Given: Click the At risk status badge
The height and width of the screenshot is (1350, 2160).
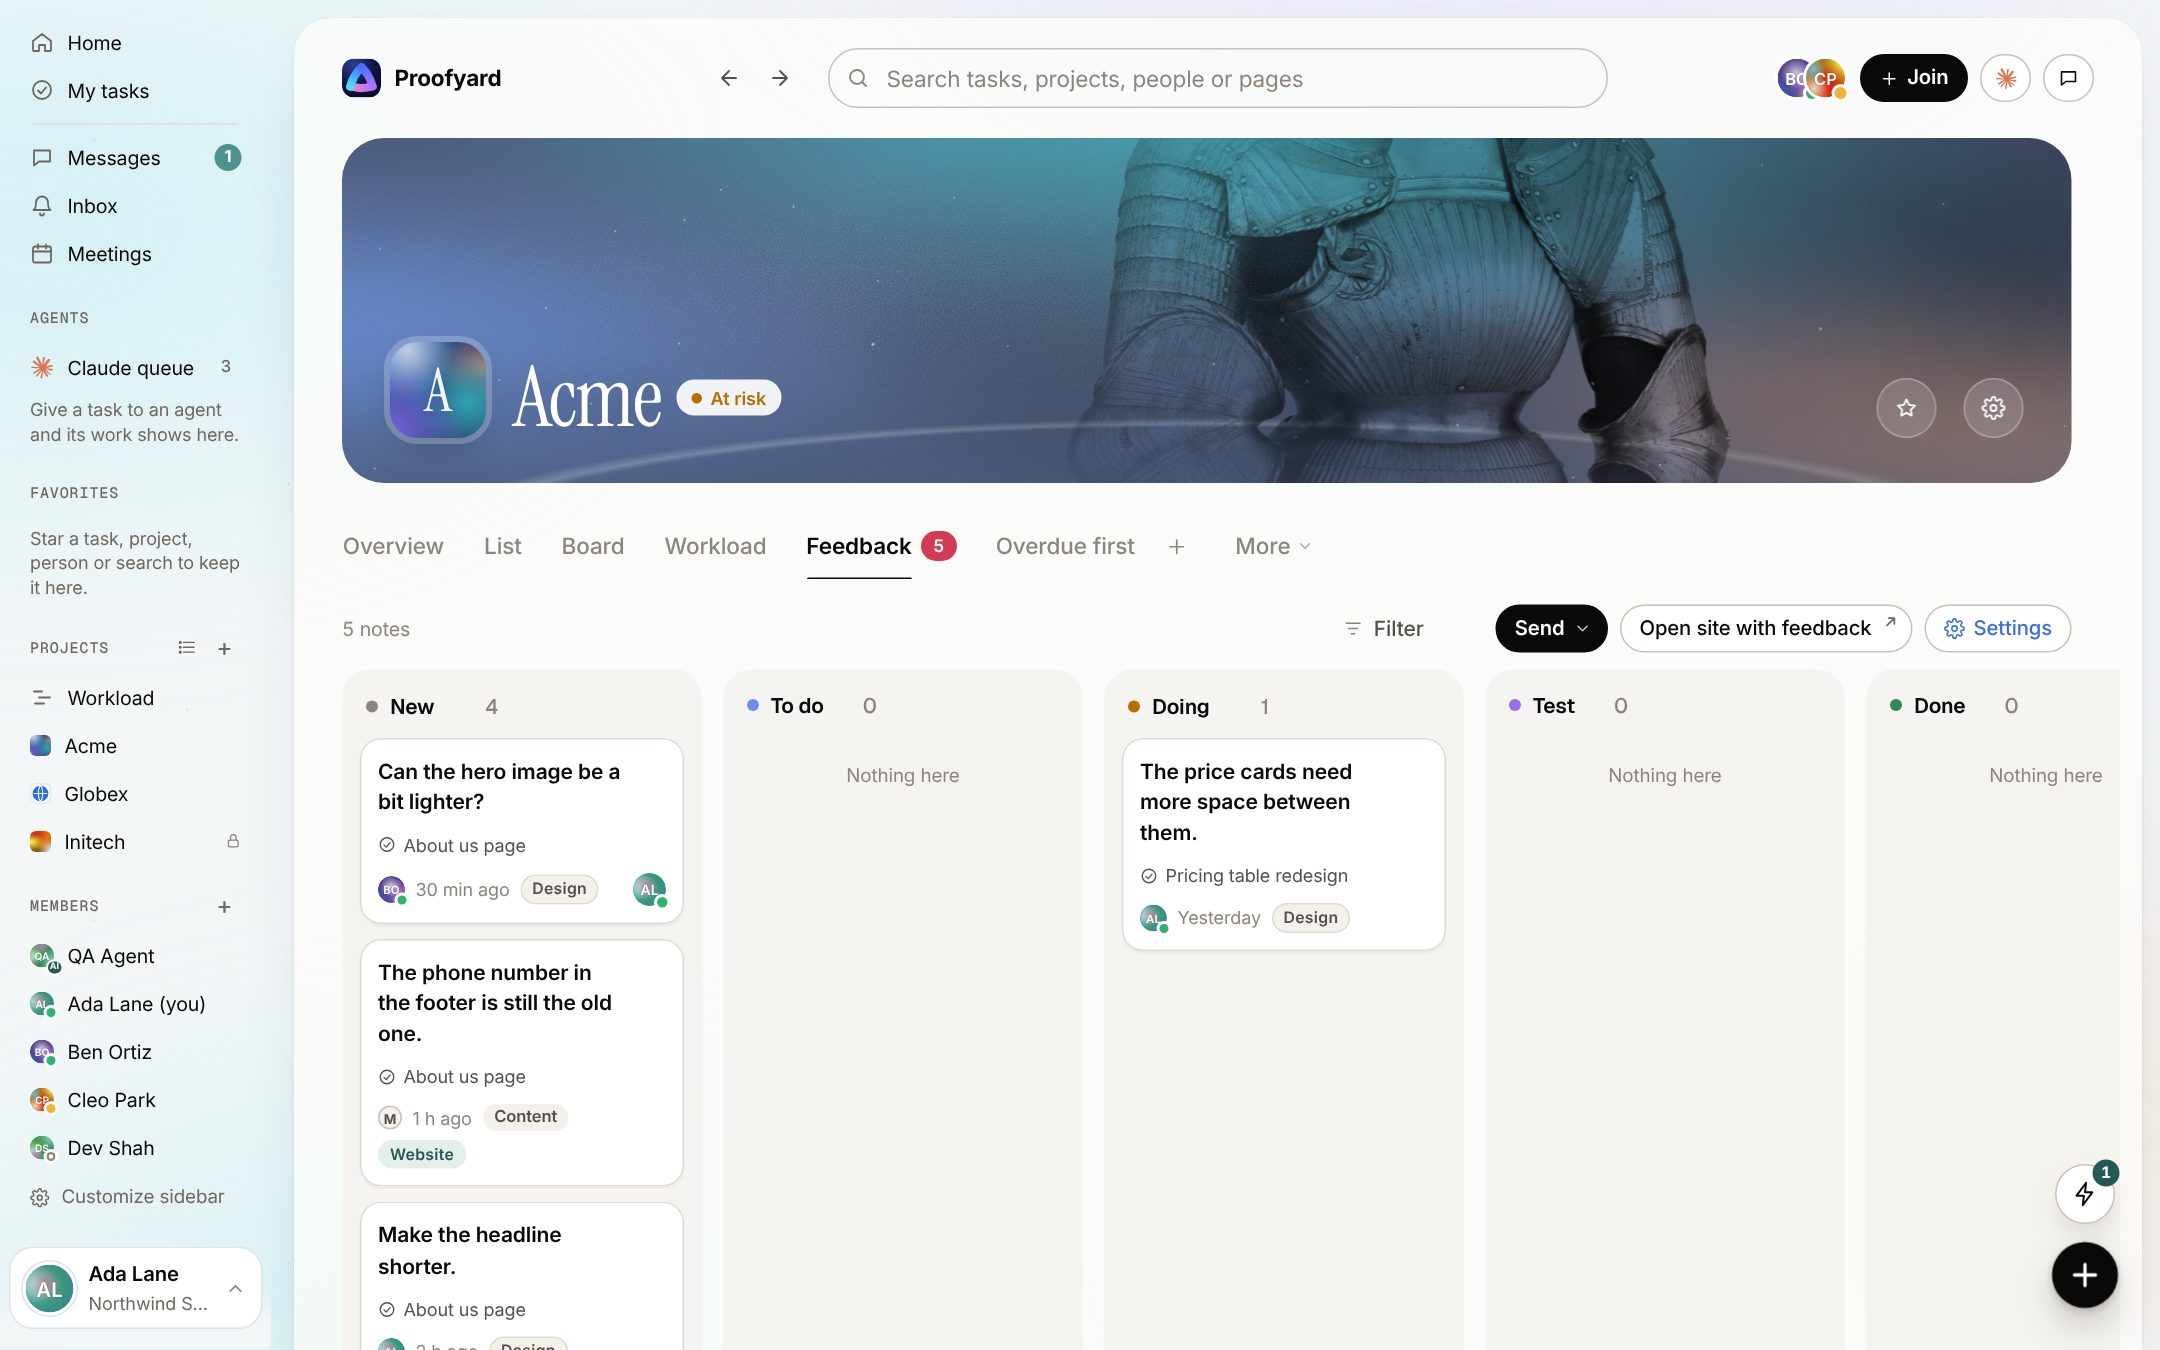Looking at the screenshot, I should (x=728, y=398).
